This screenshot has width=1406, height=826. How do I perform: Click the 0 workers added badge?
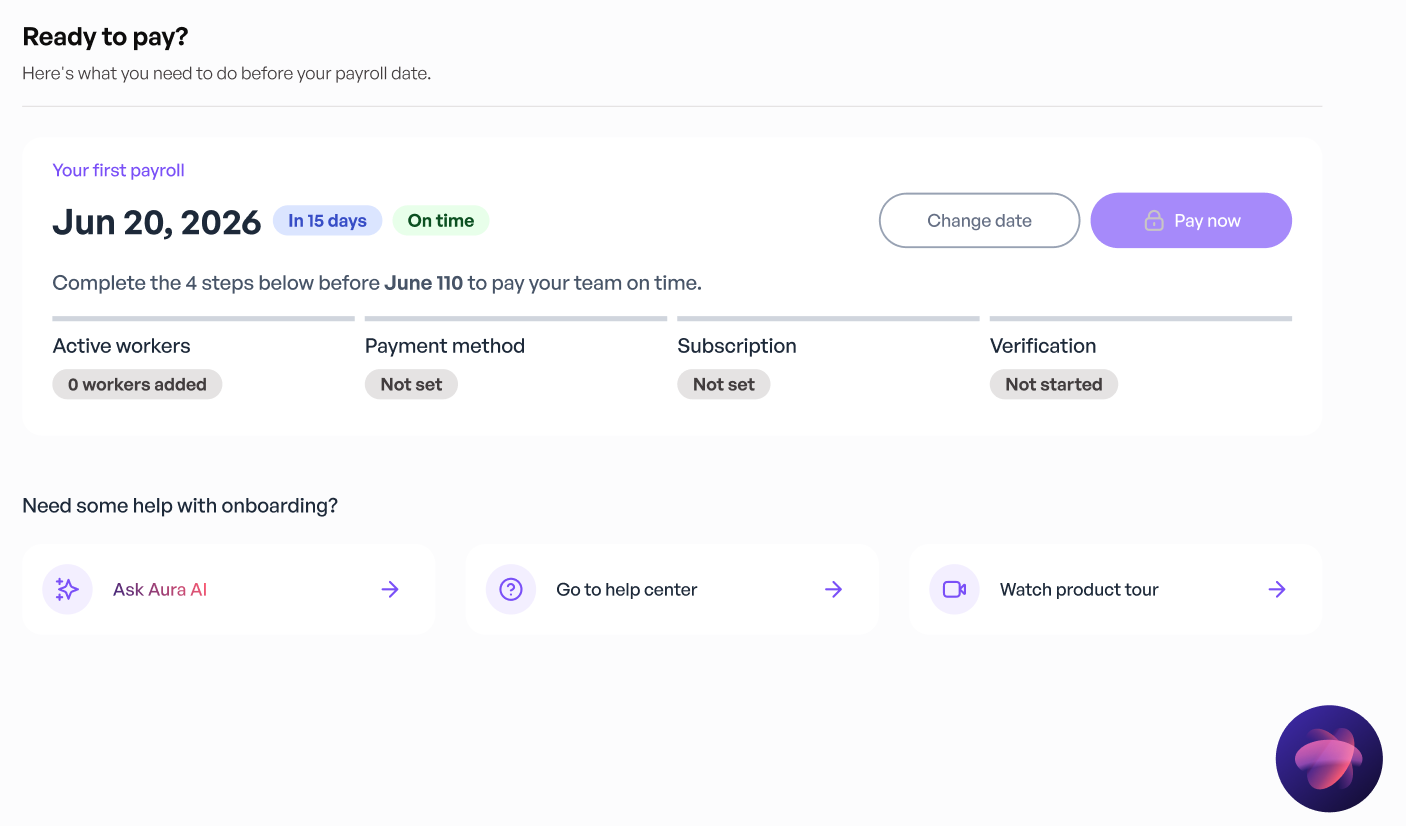[x=137, y=384]
